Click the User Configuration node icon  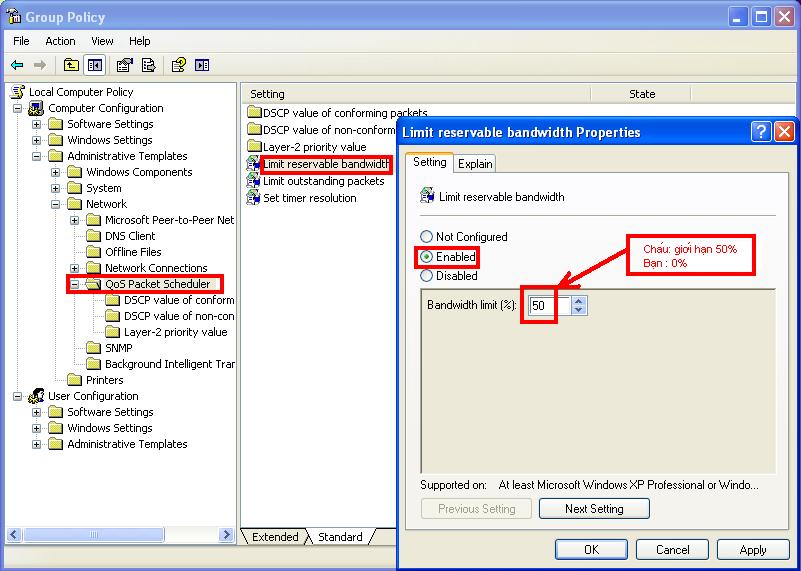point(36,396)
